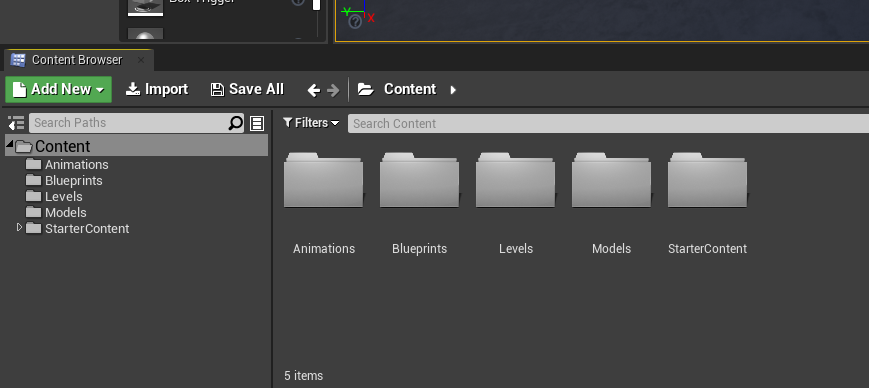The width and height of the screenshot is (869, 388).
Task: Open the Filters dropdown
Action: tap(311, 123)
